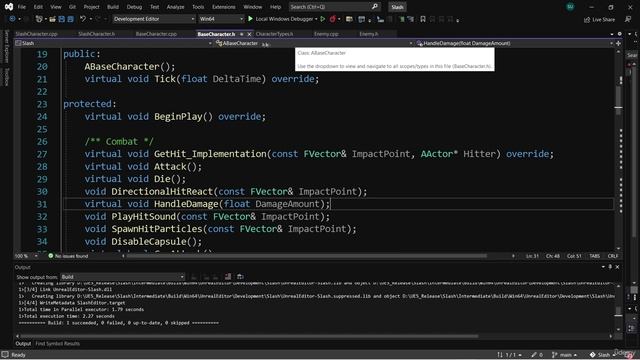Click the pending changes pencil icon
This screenshot has width=640, height=360.
[534, 355]
